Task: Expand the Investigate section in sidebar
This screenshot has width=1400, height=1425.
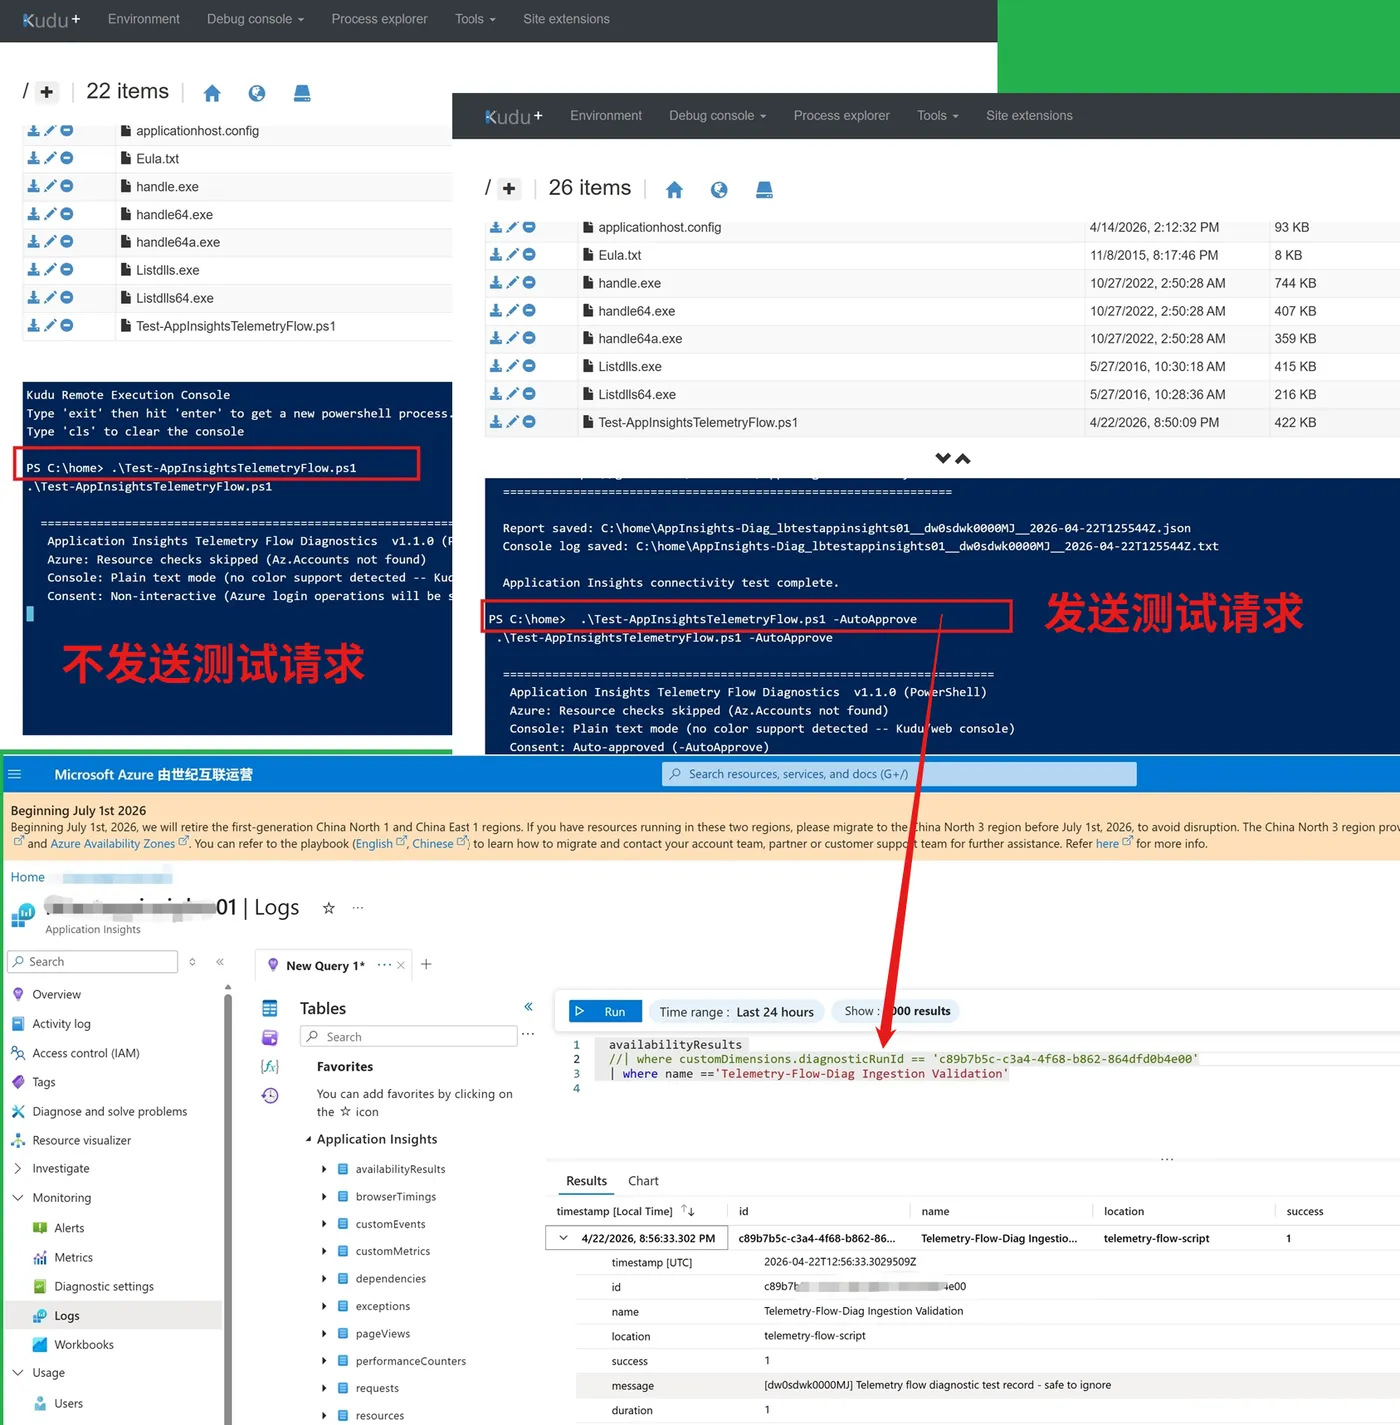Action: [x=18, y=1168]
